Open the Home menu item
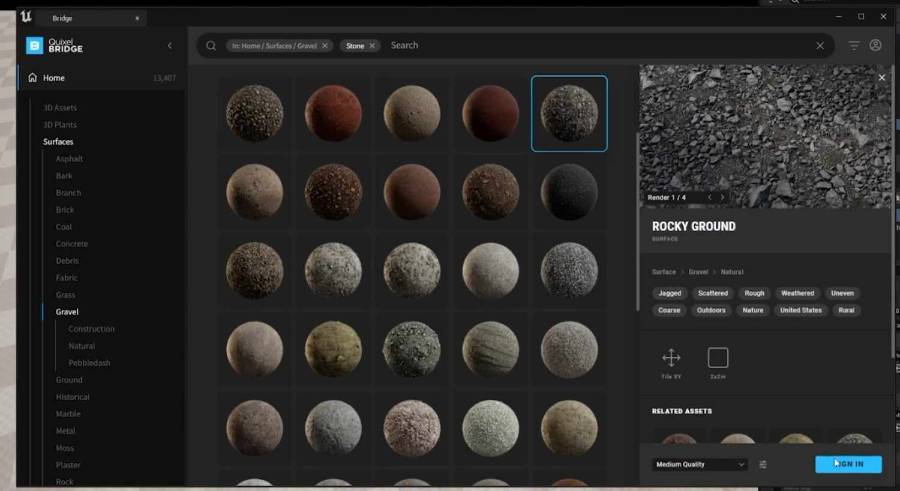Screen dimensions: 900x491 tap(54, 78)
